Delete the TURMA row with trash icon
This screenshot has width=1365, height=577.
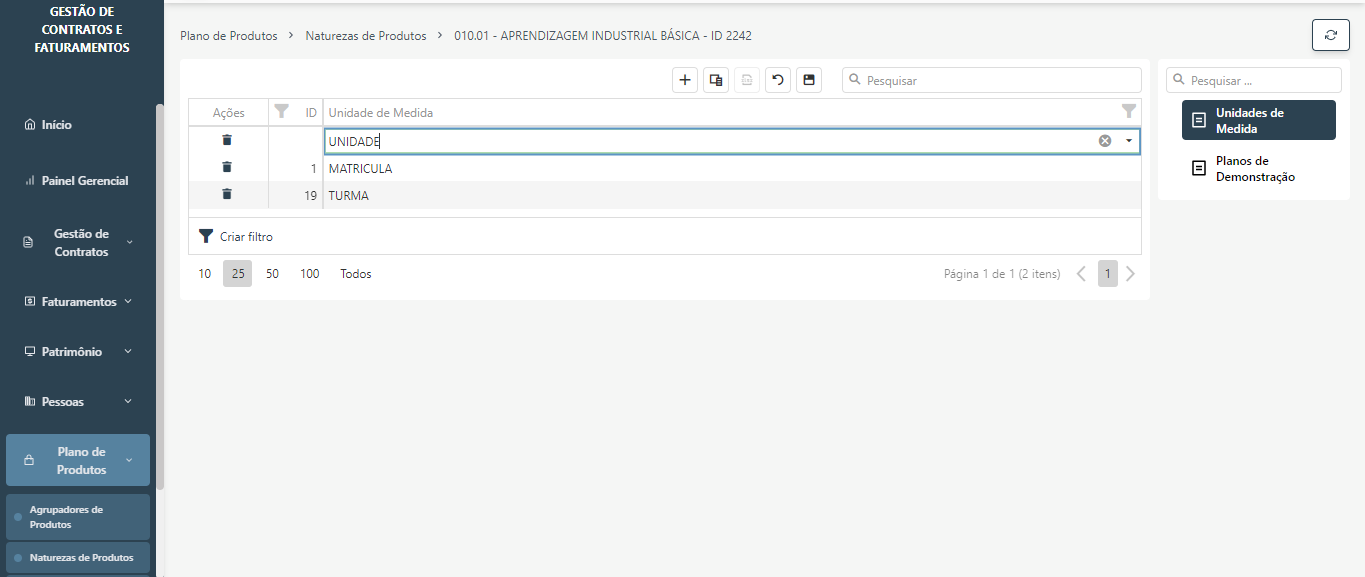227,194
